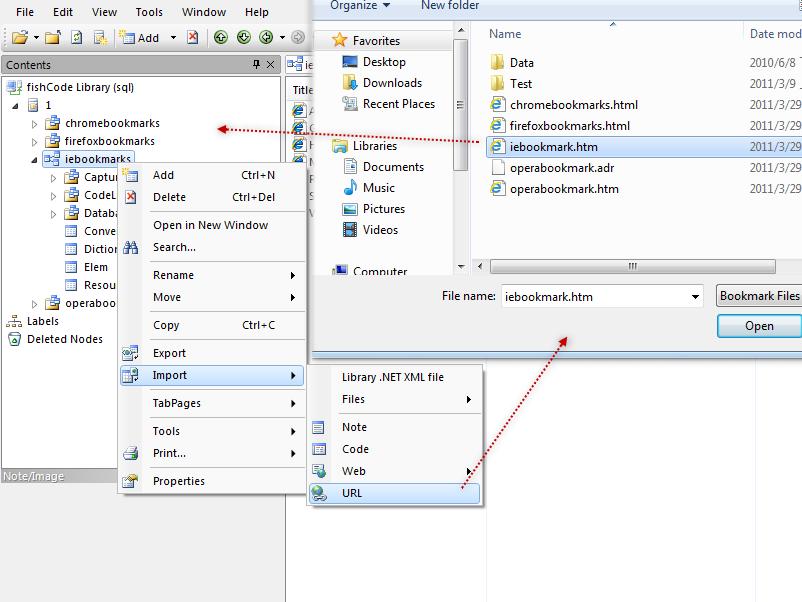Click New folder in file dialog
The image size is (802, 602).
(x=450, y=6)
